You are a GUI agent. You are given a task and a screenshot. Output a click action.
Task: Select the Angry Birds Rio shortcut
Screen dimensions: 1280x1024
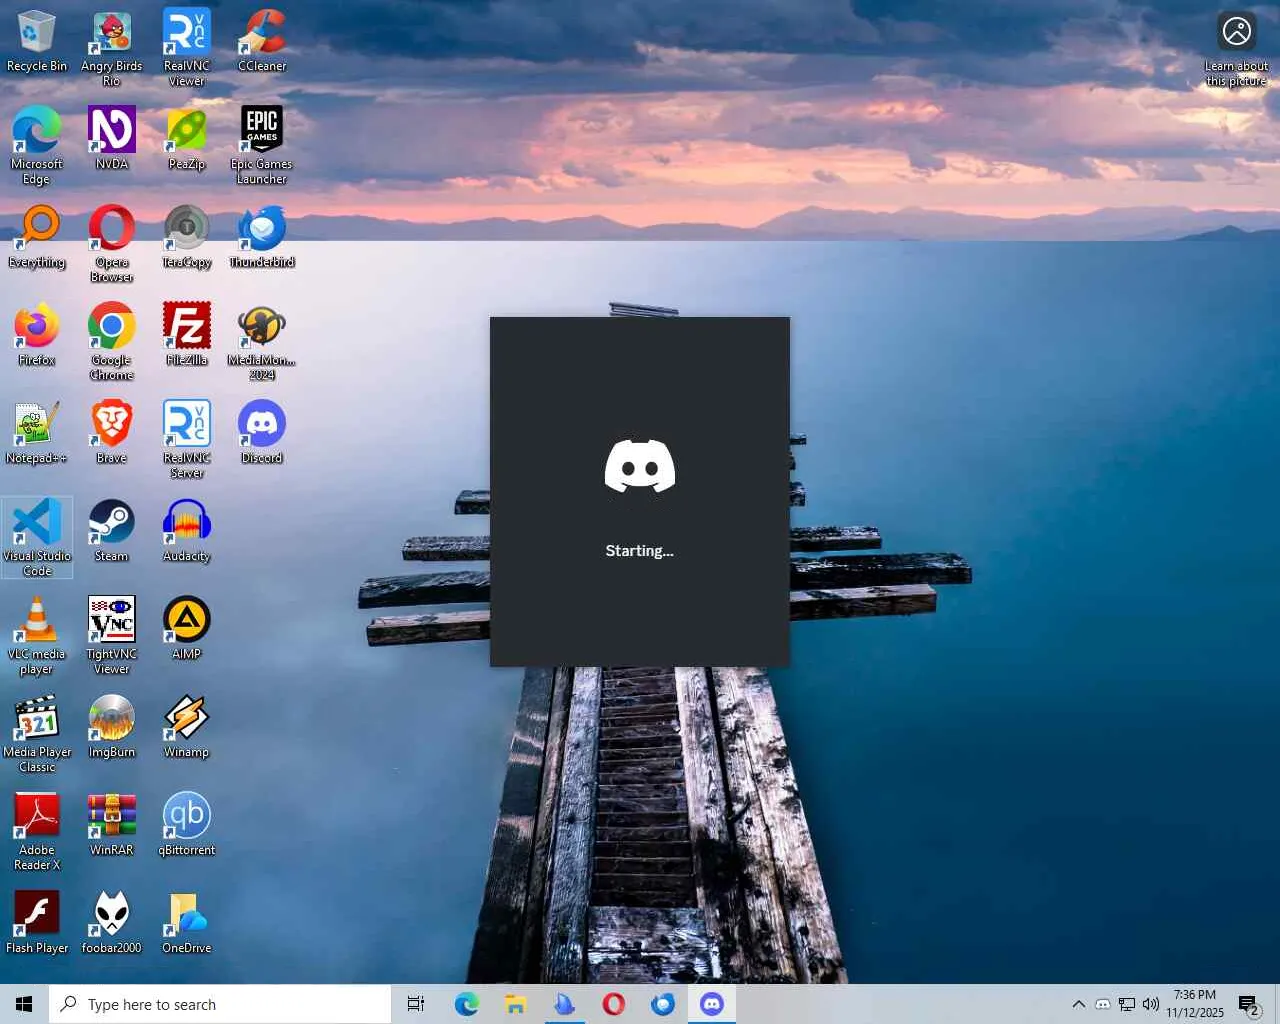coord(112,49)
